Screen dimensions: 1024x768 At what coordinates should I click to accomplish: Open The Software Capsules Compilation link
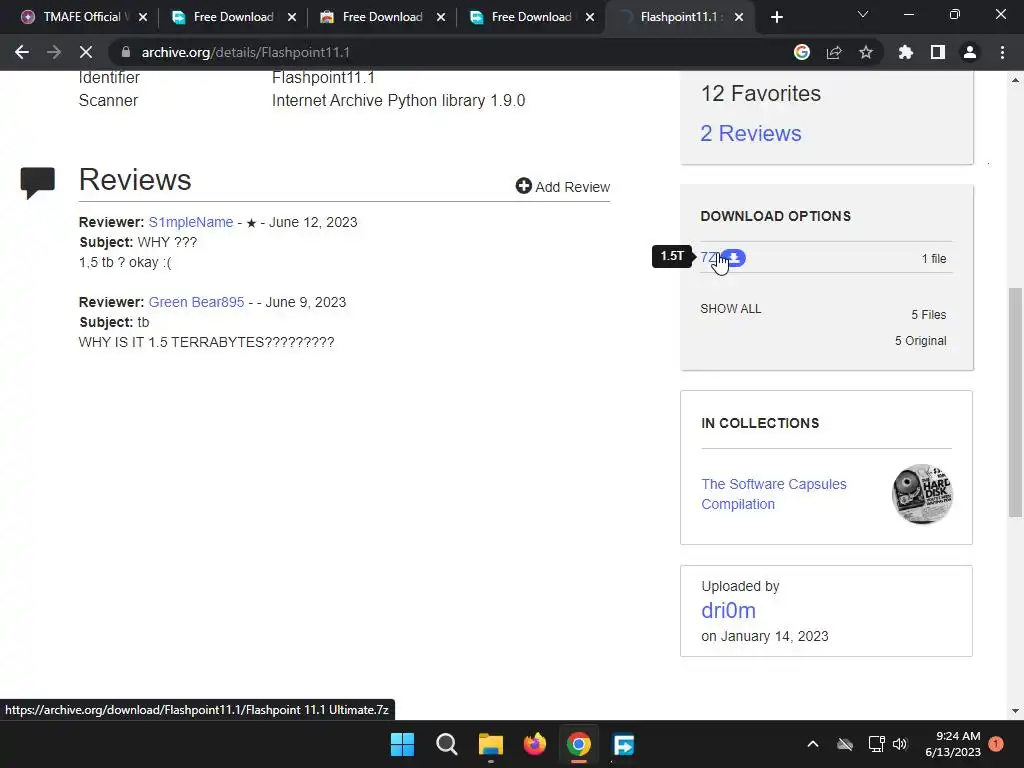click(x=773, y=494)
